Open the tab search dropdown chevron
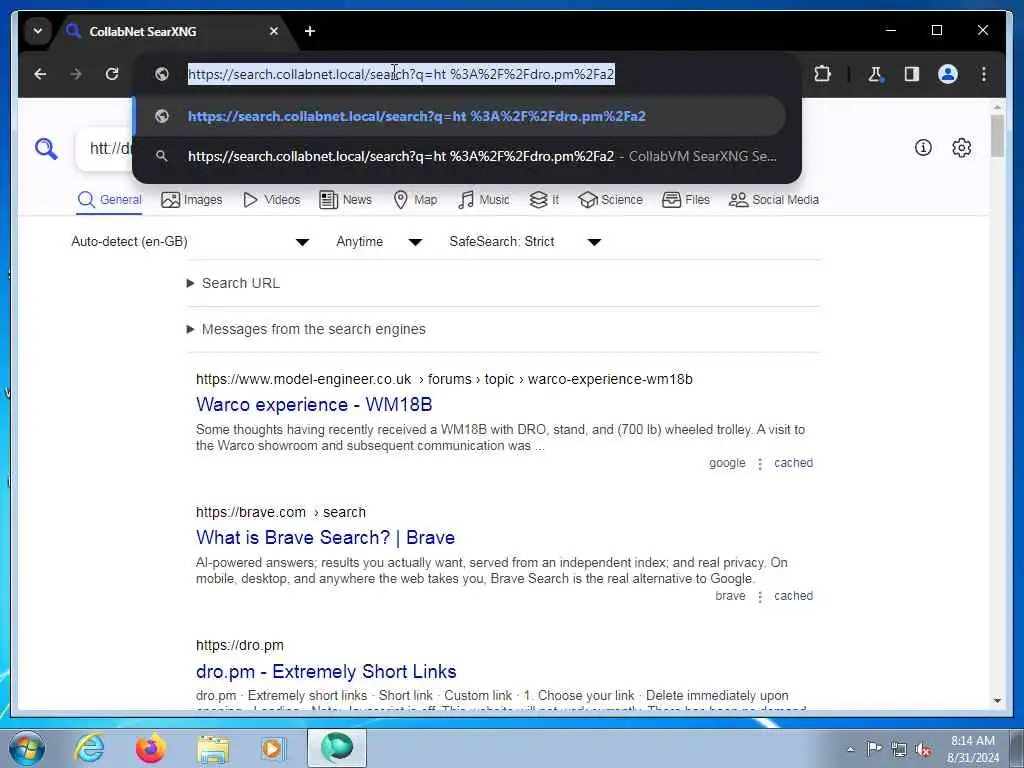 click(38, 31)
